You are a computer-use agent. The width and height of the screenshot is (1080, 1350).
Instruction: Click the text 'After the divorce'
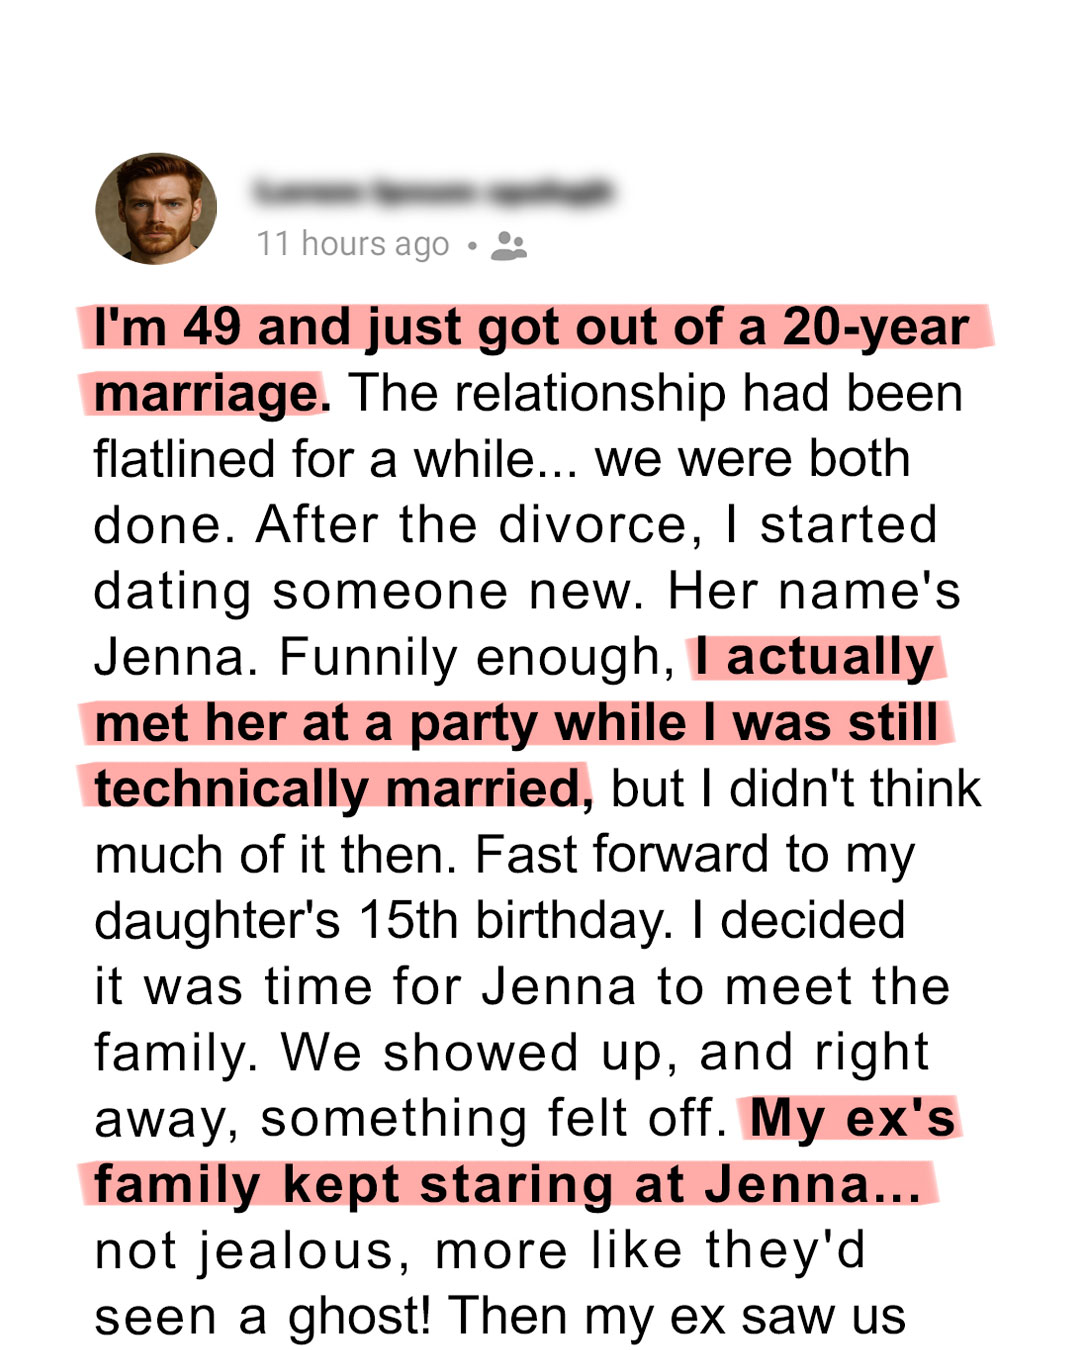point(472,526)
